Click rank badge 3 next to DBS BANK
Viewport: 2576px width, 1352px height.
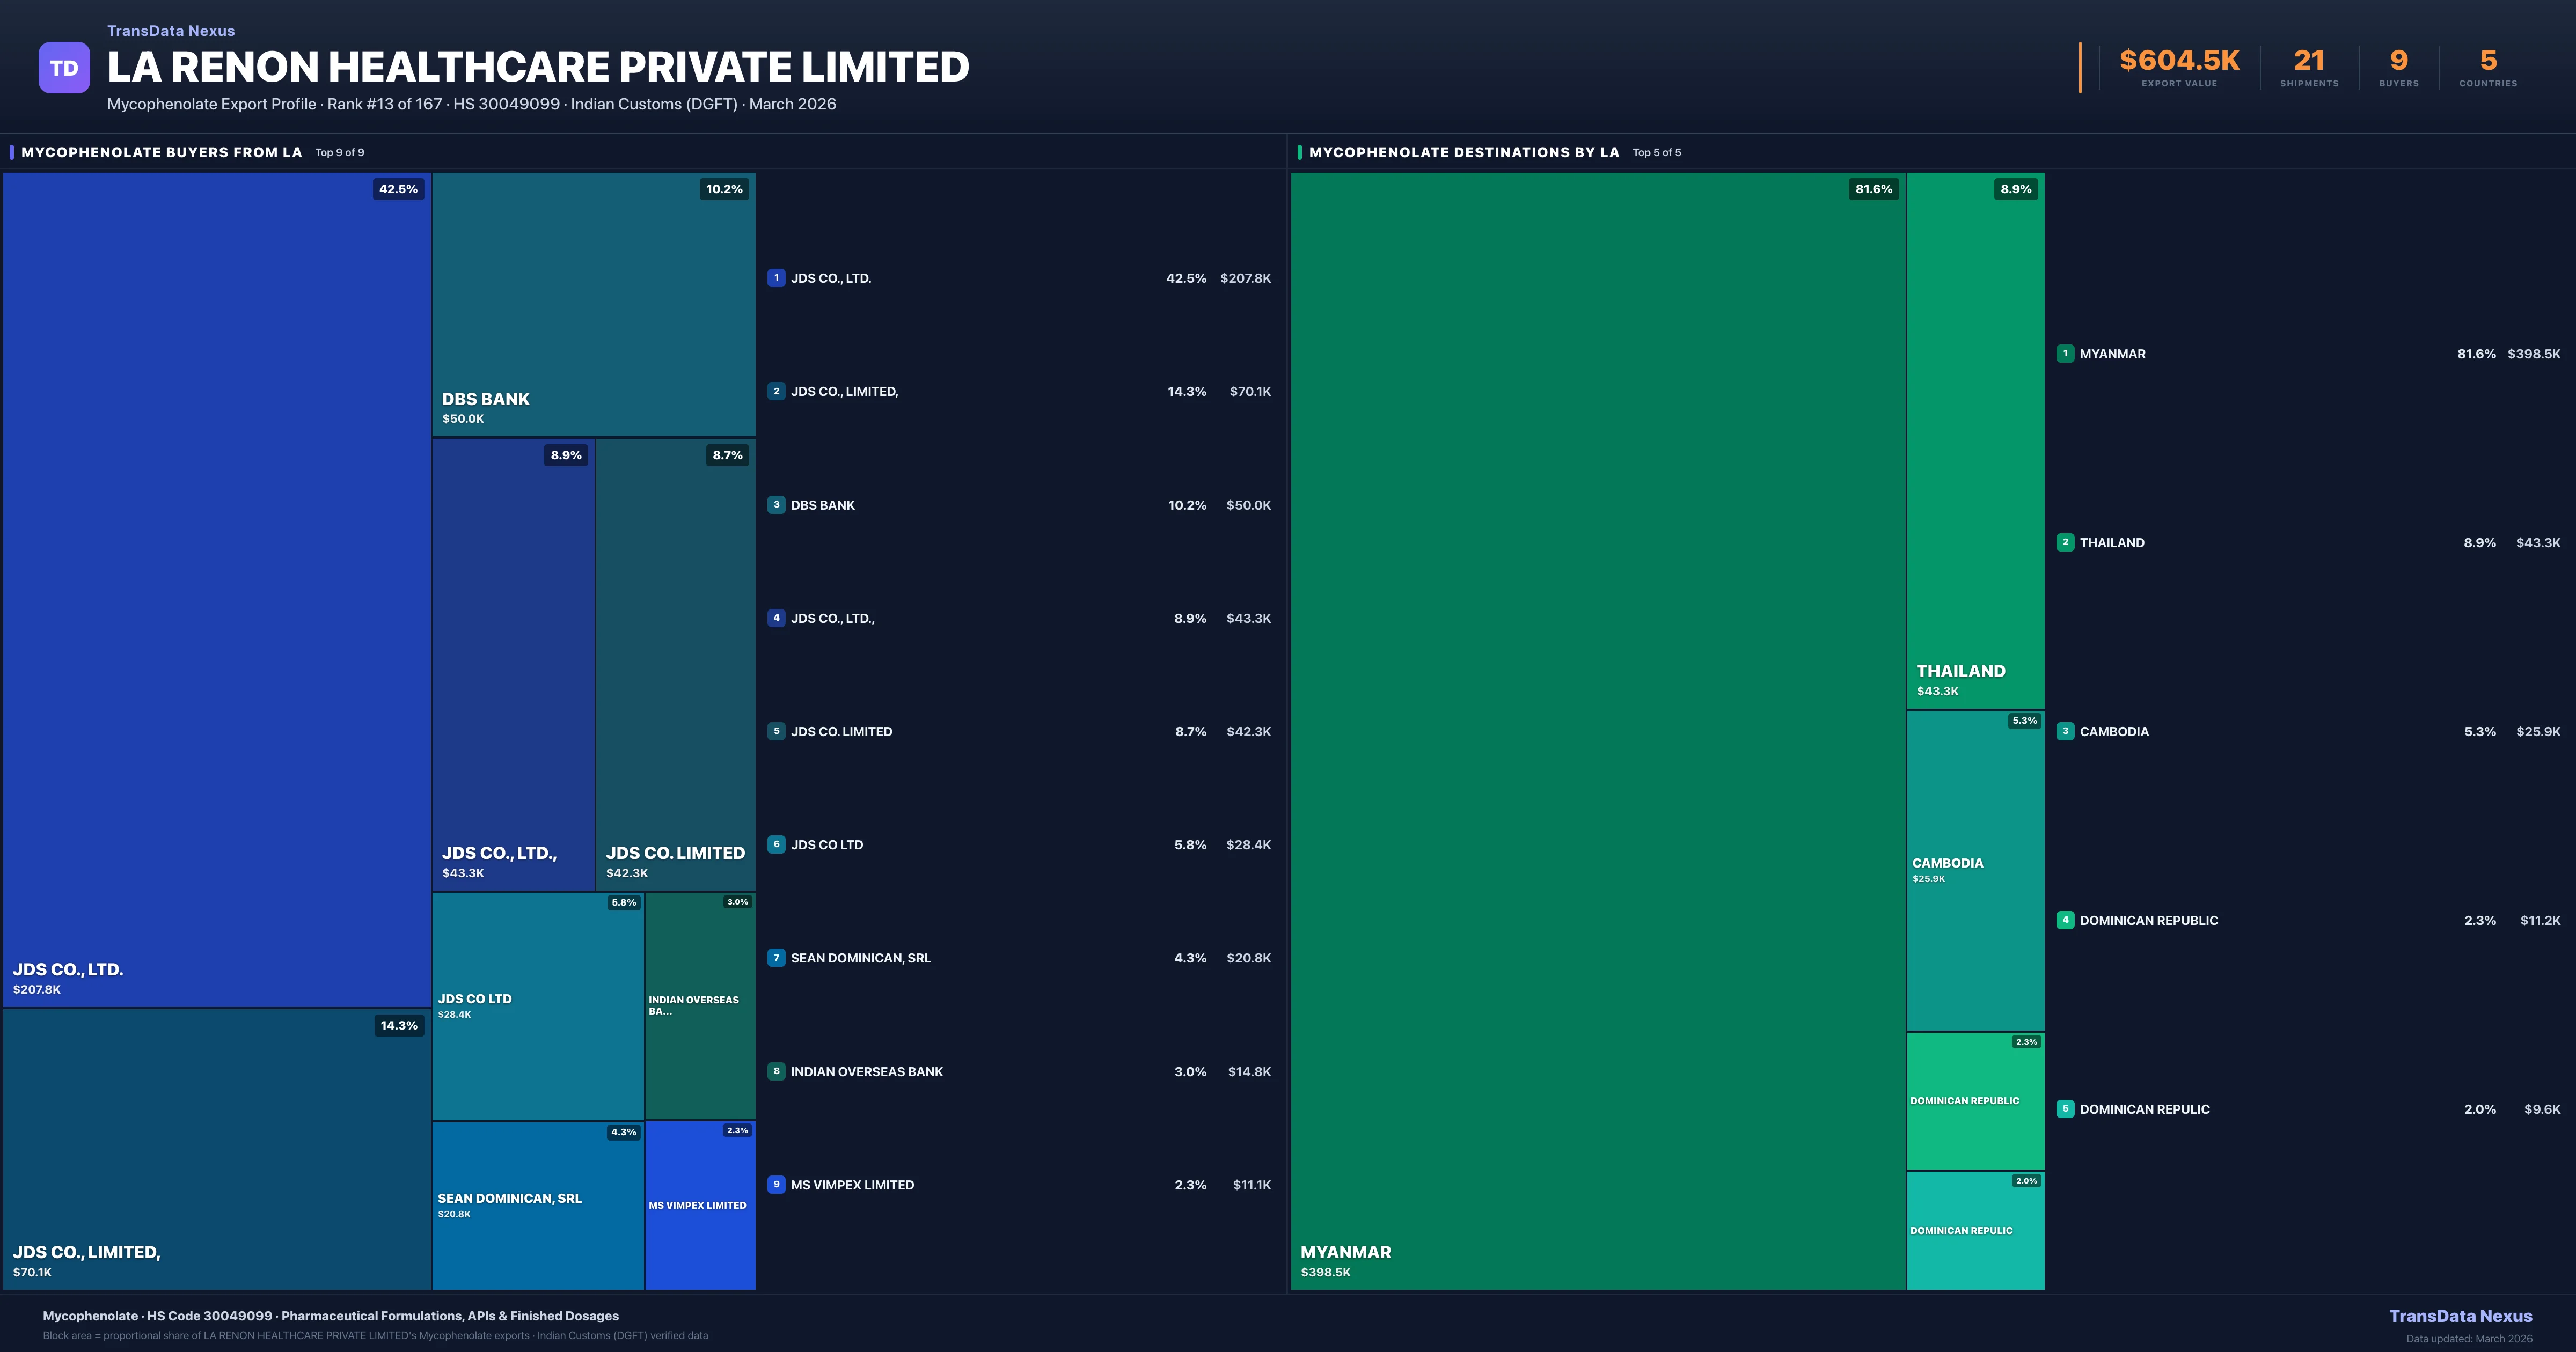[776, 505]
